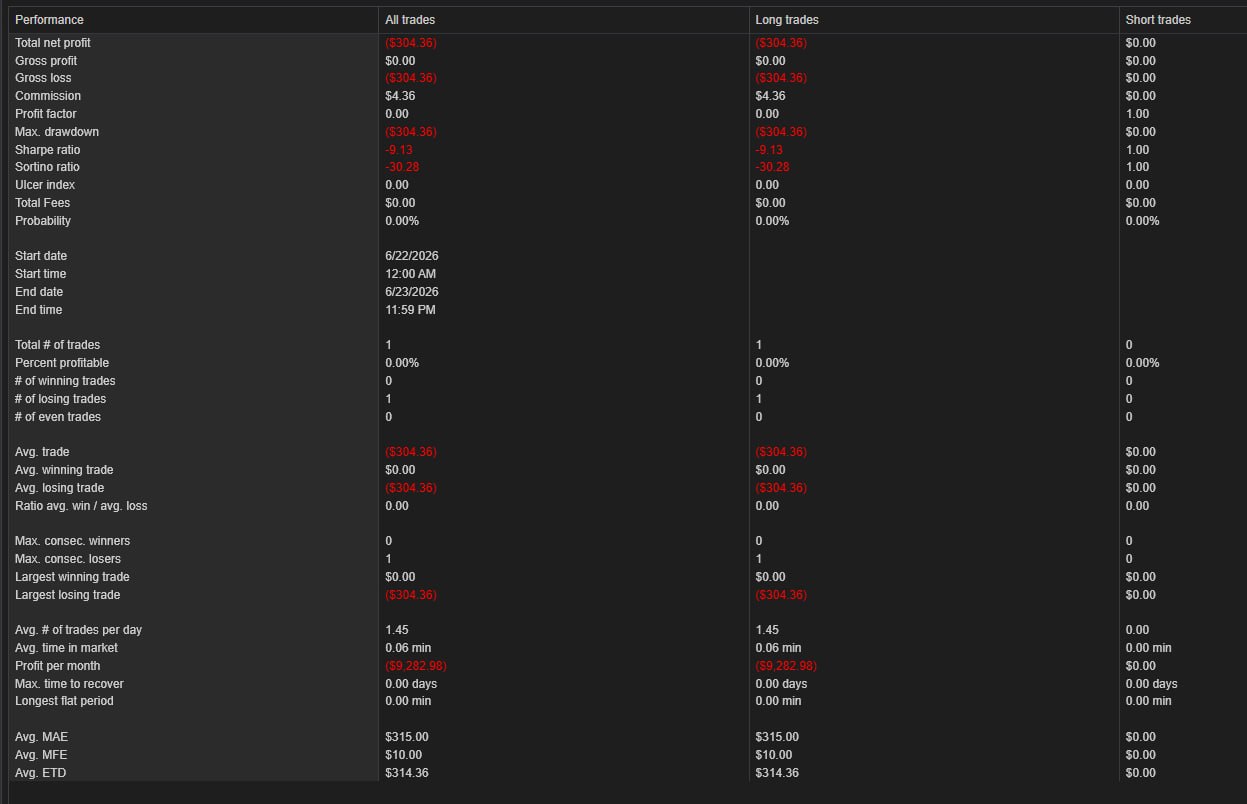Select the Avg. losing trade label
The image size is (1247, 804).
[60, 488]
